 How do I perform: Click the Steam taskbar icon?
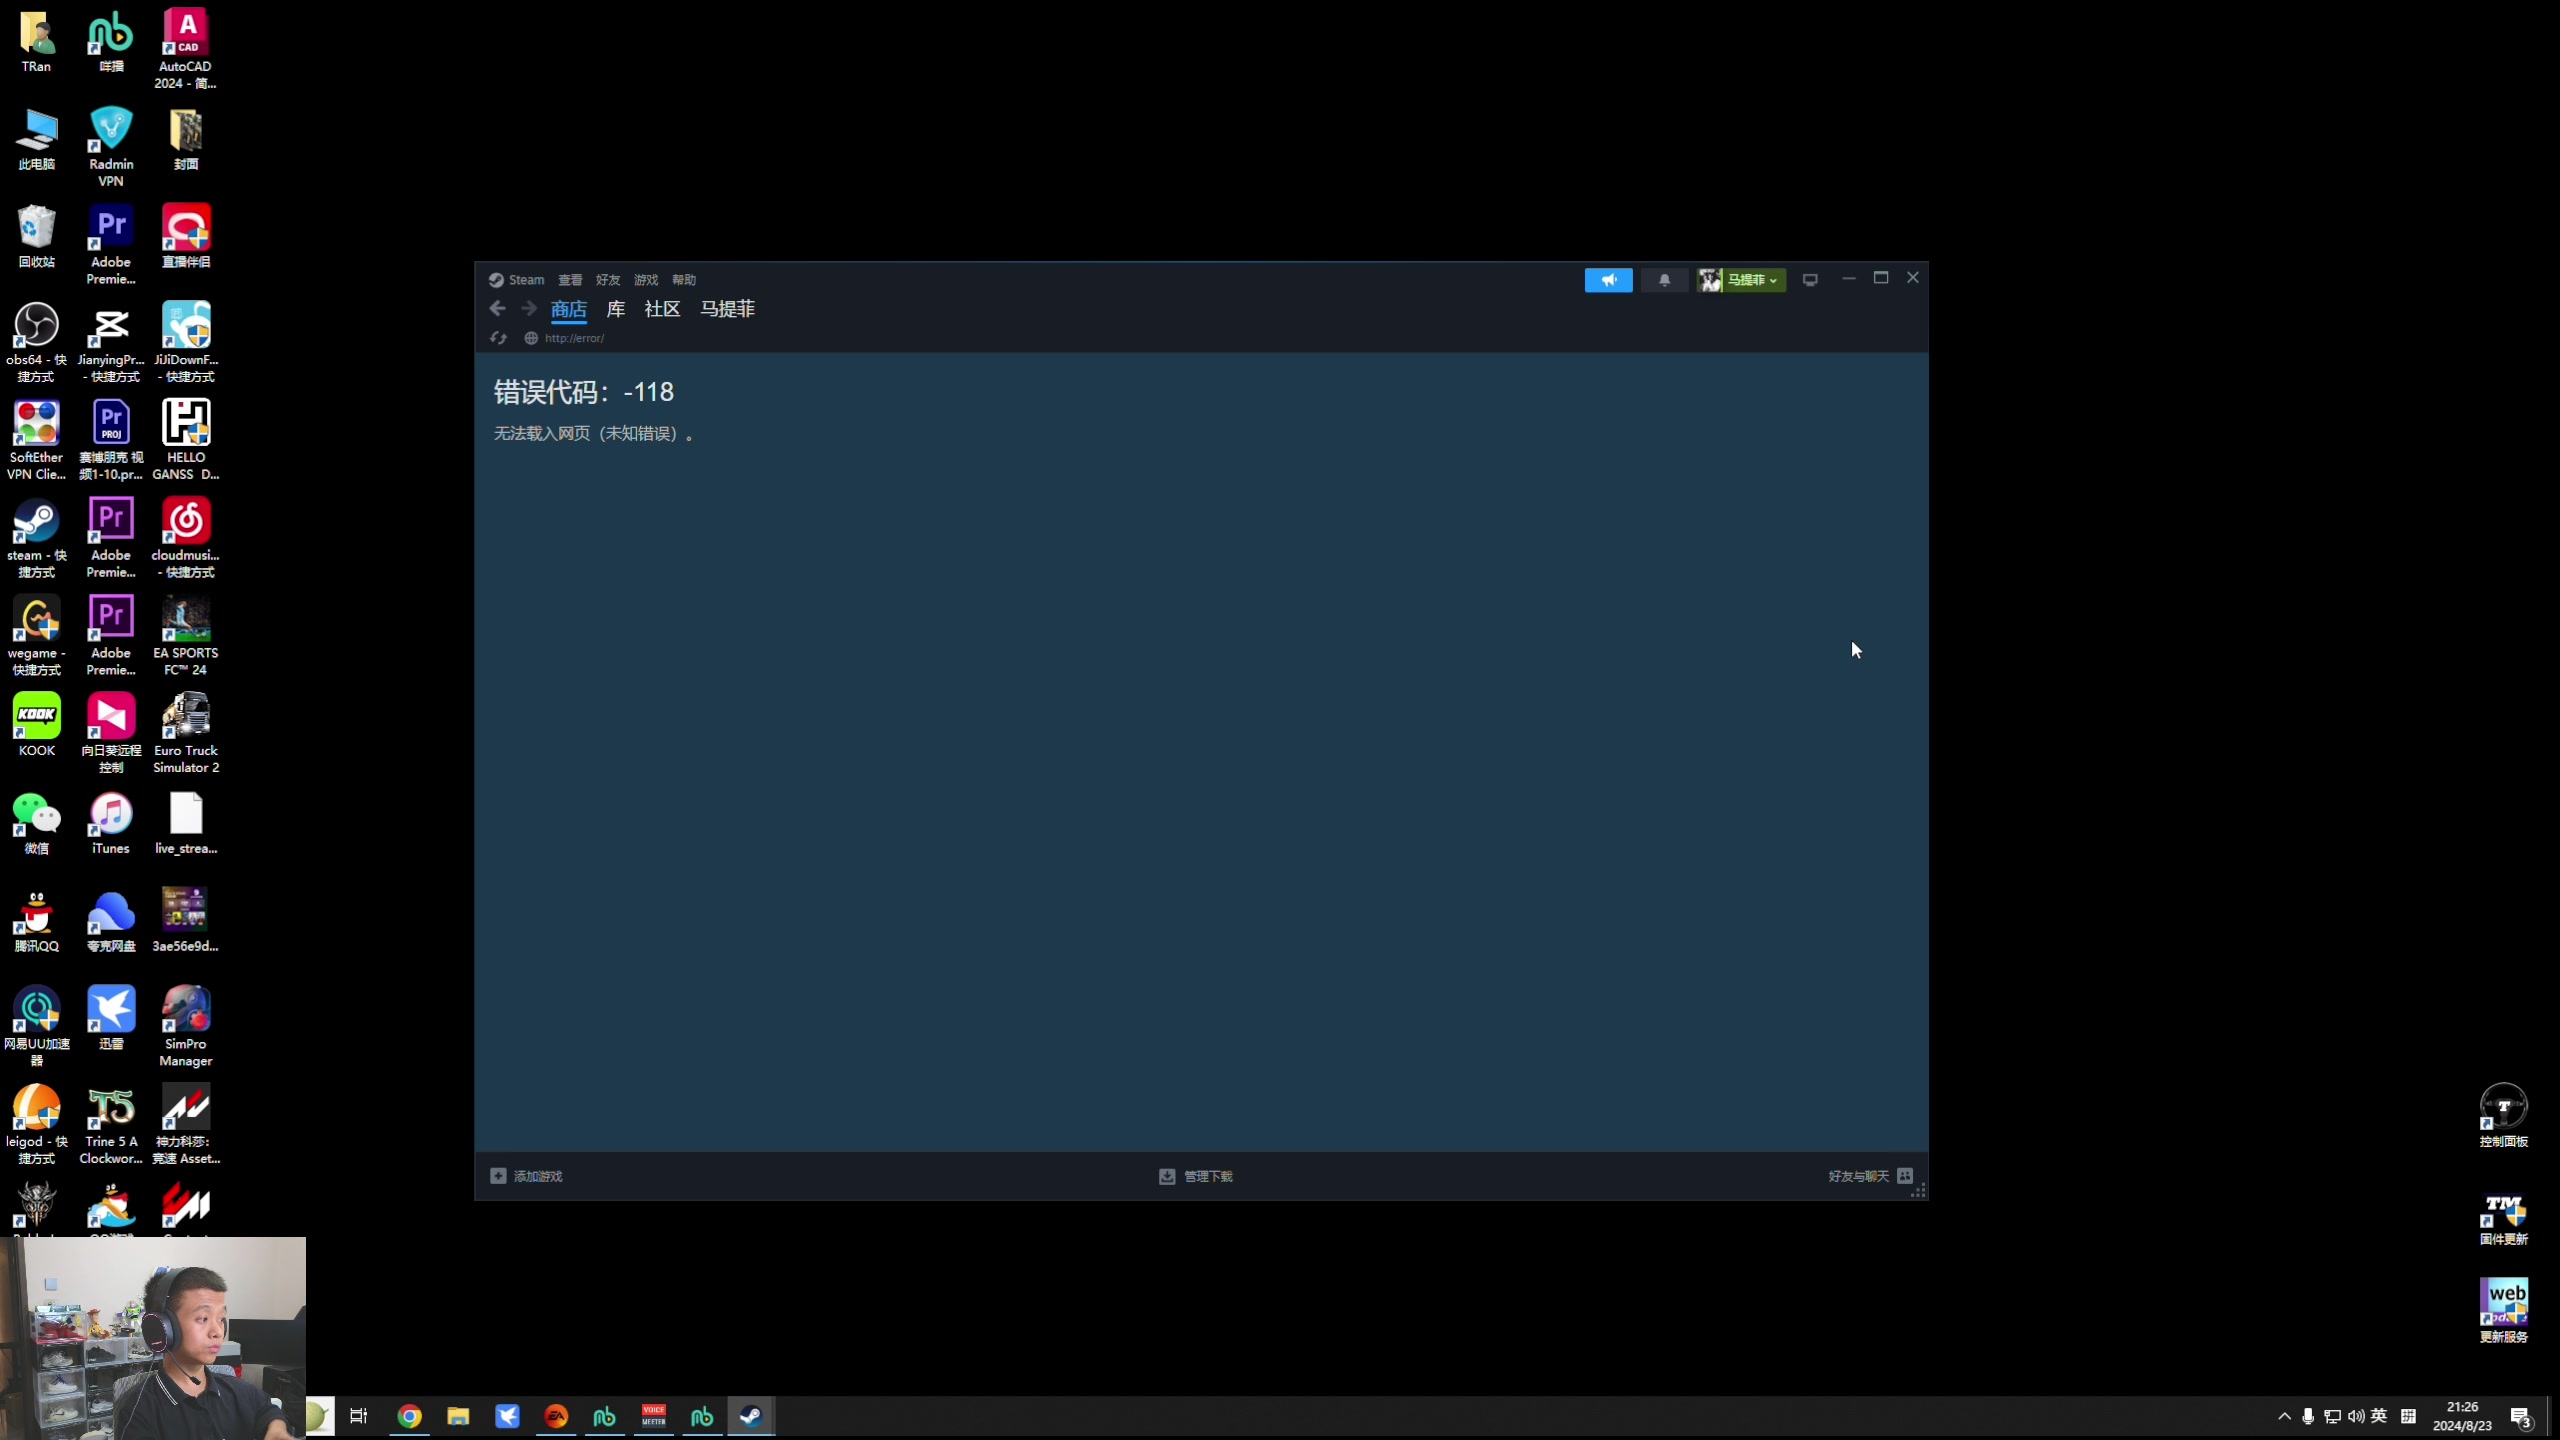(751, 1416)
